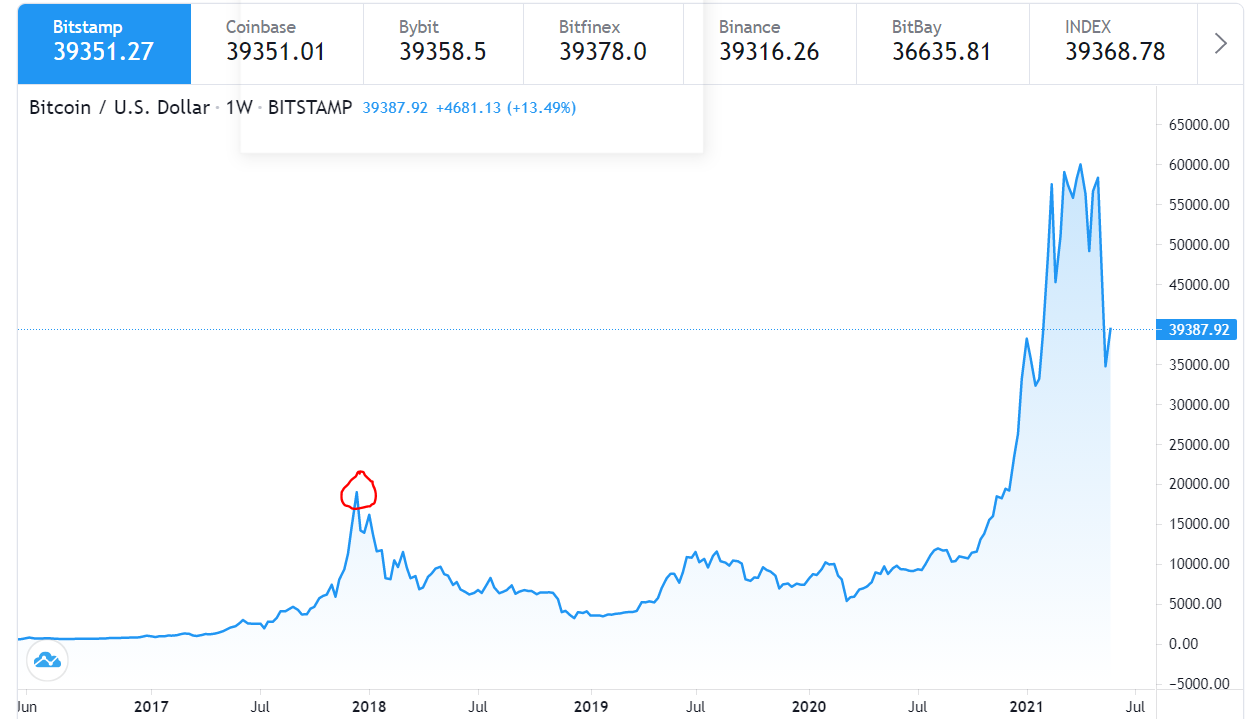Switch to the Binance tab

768,41
